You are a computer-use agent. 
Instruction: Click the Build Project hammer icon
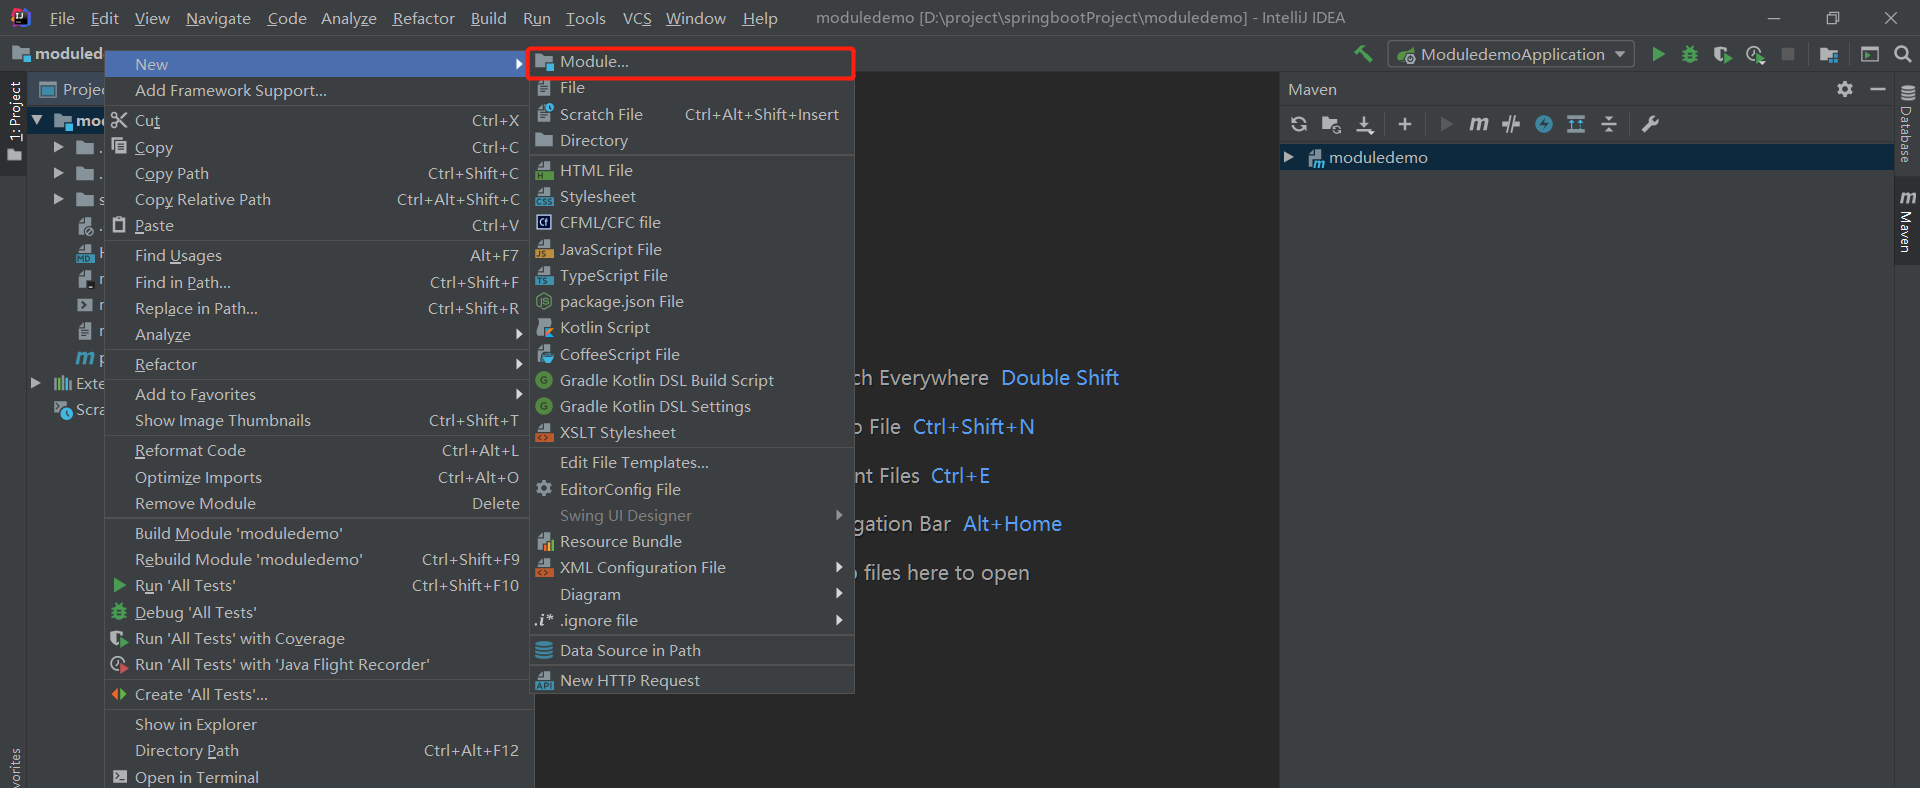click(1363, 54)
